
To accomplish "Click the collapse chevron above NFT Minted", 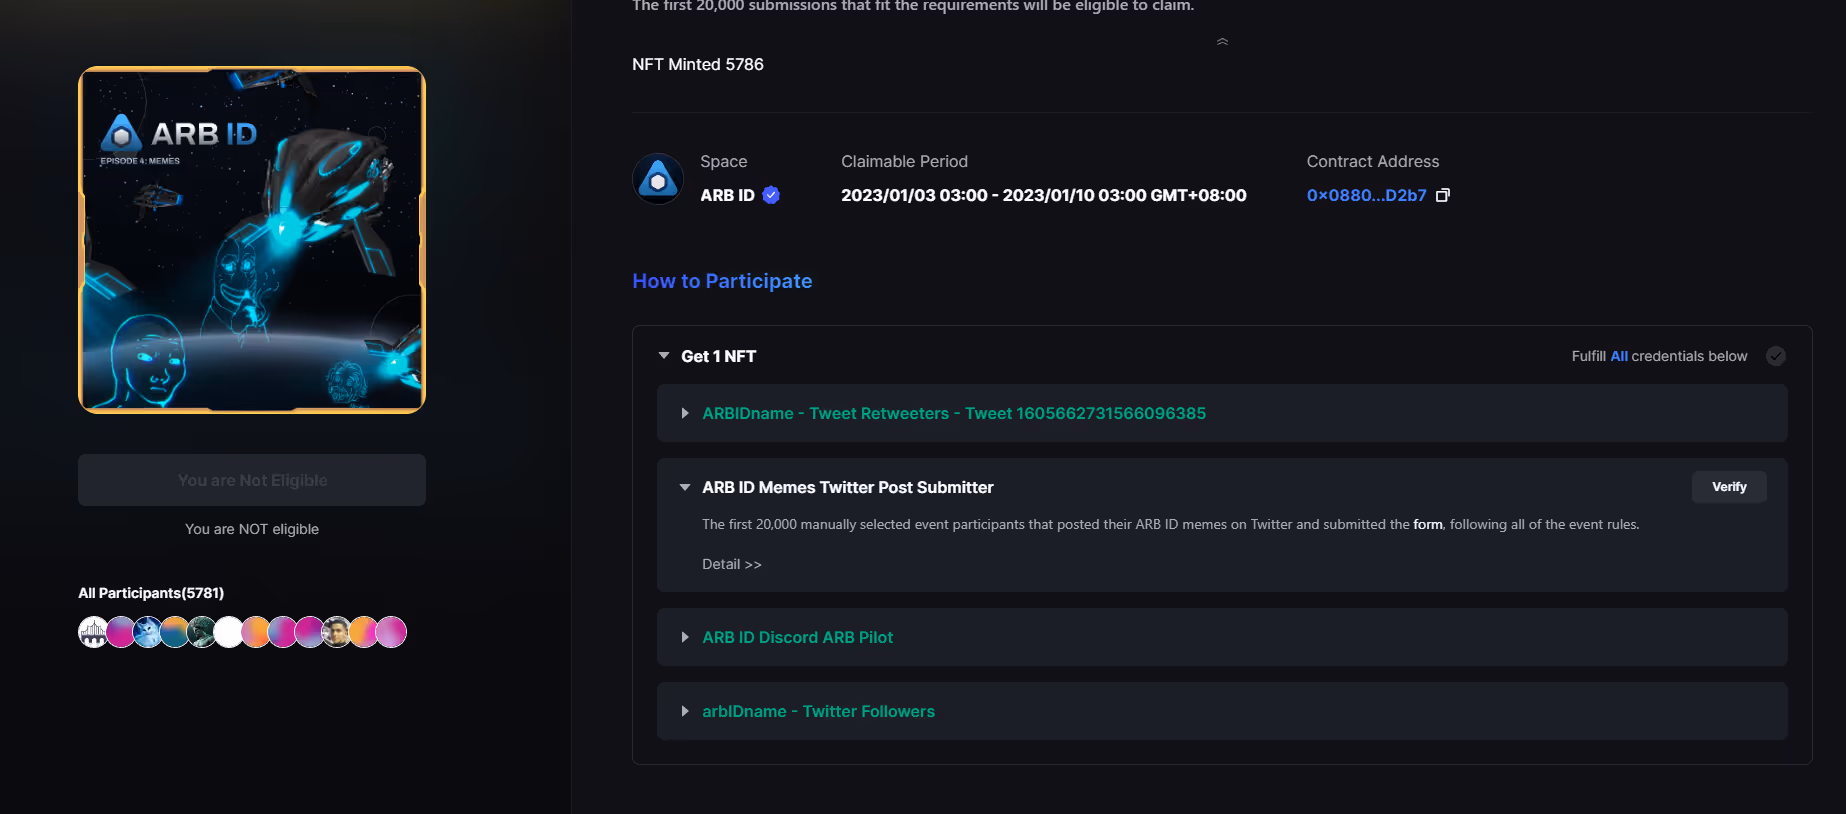I will click(1222, 42).
